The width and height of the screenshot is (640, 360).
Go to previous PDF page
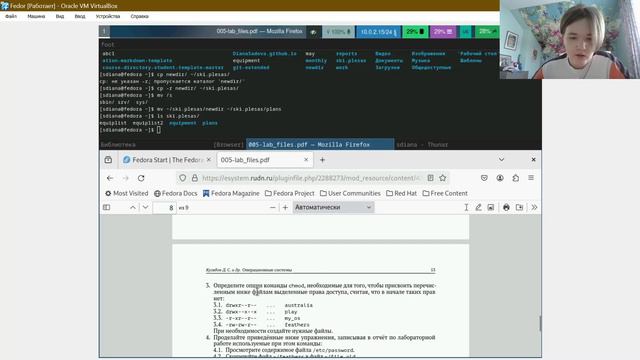click(133, 207)
